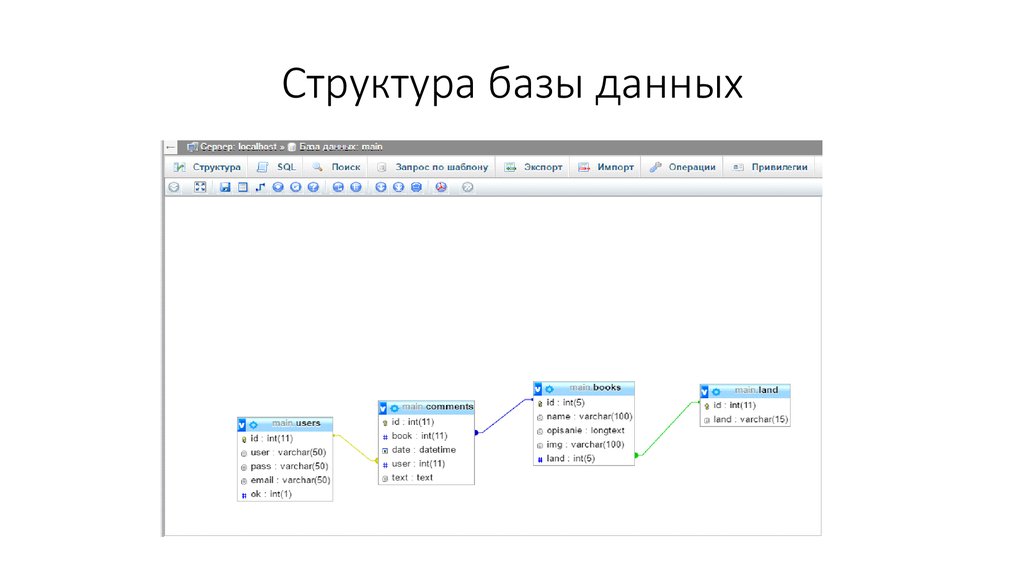Click the reload icon with checkmark
1024x574 pixels.
(x=295, y=187)
